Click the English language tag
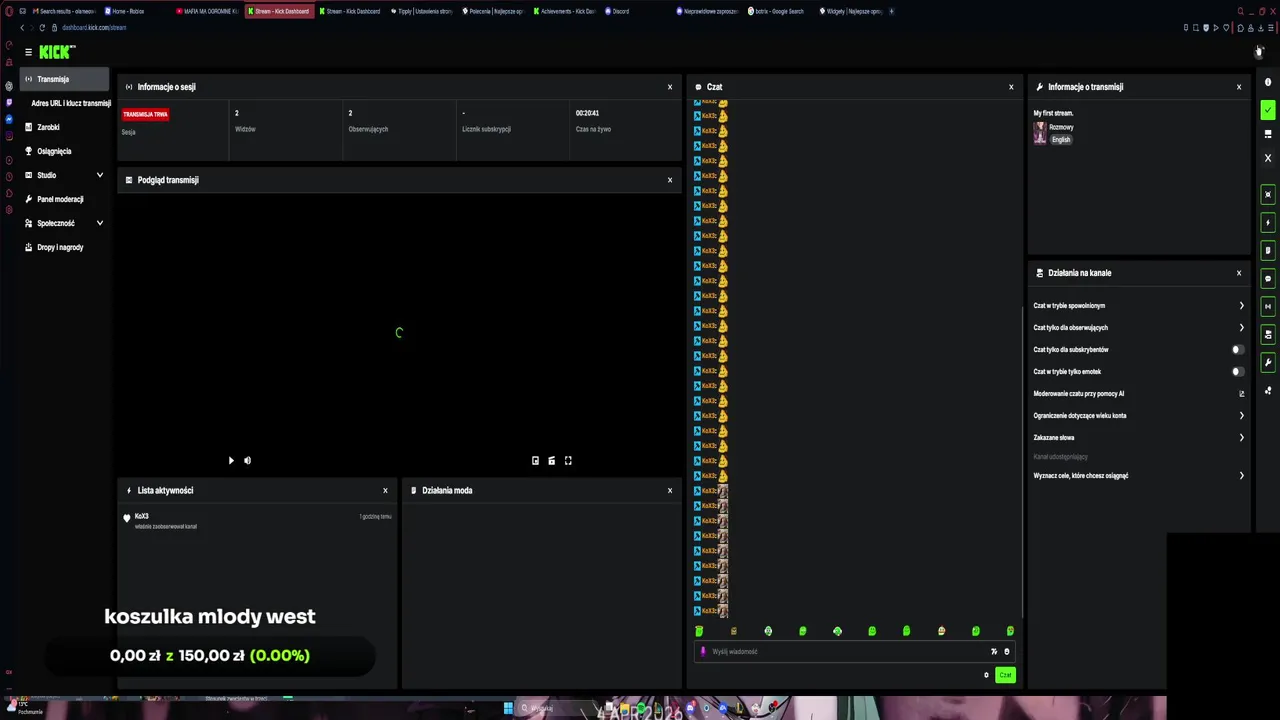Screen dimensions: 1280x720 (1061, 140)
